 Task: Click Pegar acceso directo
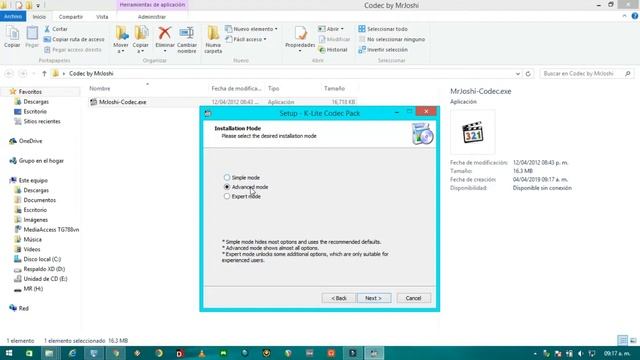[x=73, y=49]
